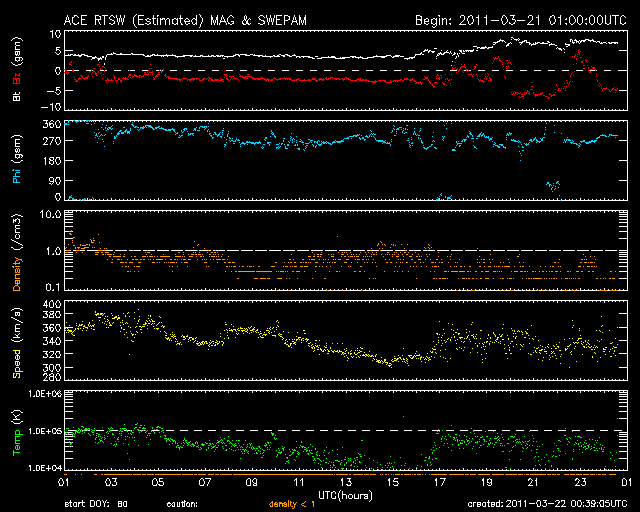The image size is (640, 512).
Task: Click hour 05 on the UTC axis
Action: (158, 482)
